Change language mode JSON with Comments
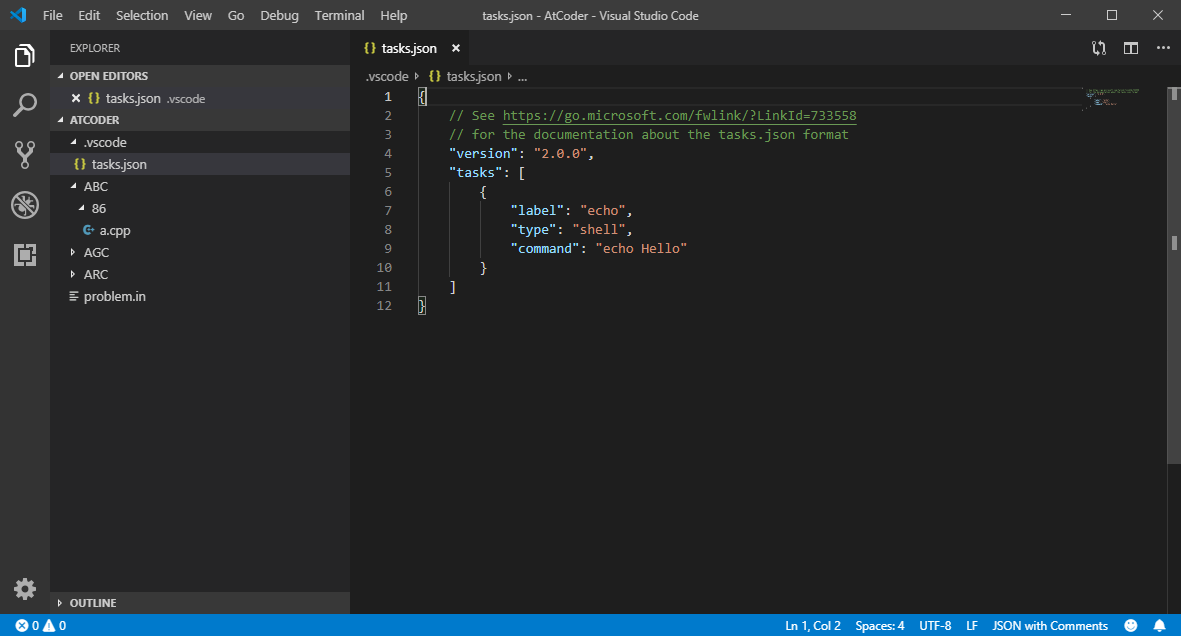The height and width of the screenshot is (636, 1181). pyautogui.click(x=1050, y=626)
